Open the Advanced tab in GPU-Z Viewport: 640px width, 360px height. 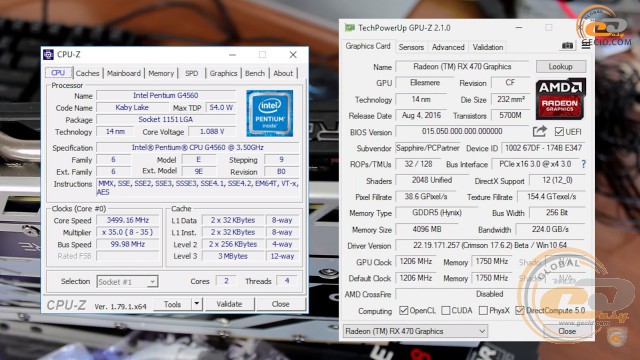(448, 47)
